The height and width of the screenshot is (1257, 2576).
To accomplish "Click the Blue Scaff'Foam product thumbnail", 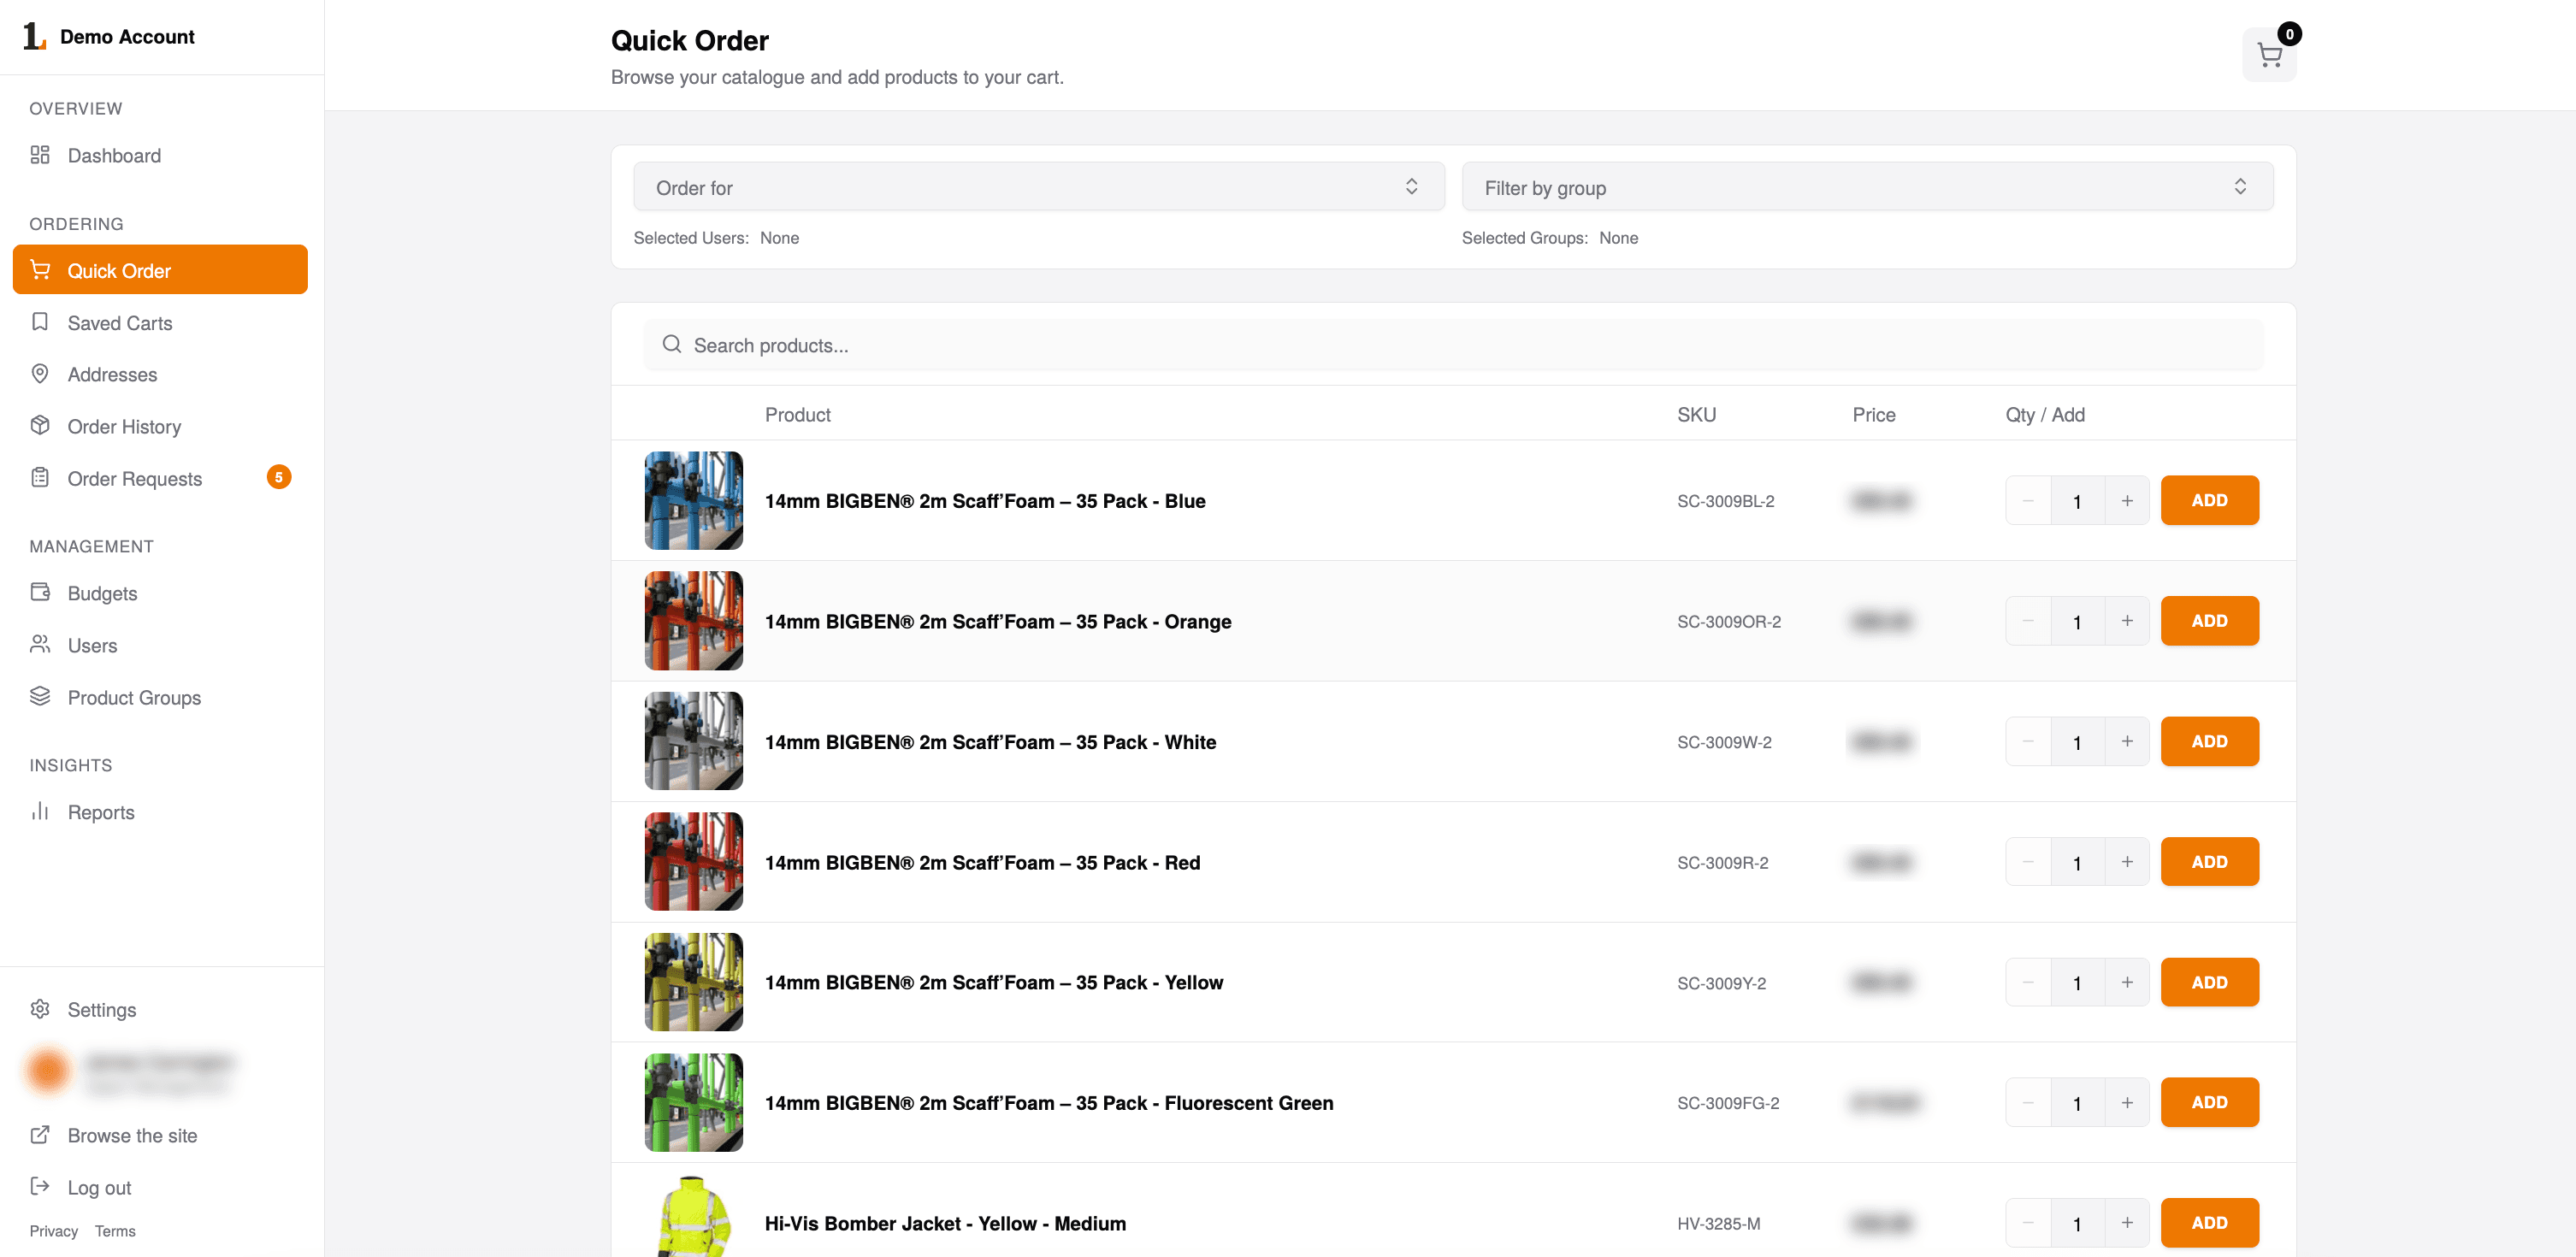I will [x=694, y=500].
